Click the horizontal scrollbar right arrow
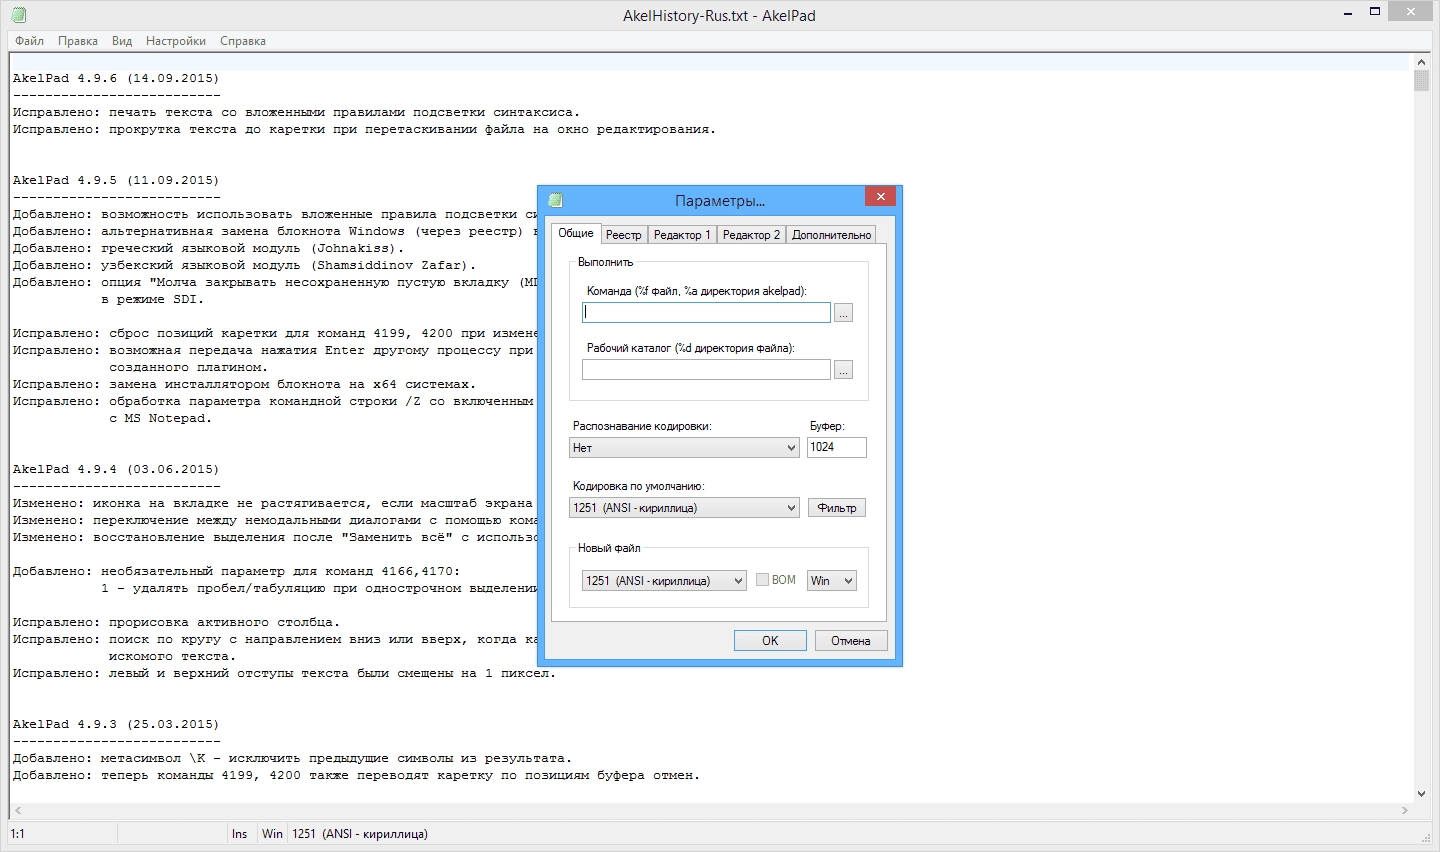The height and width of the screenshot is (852, 1440). point(1405,810)
